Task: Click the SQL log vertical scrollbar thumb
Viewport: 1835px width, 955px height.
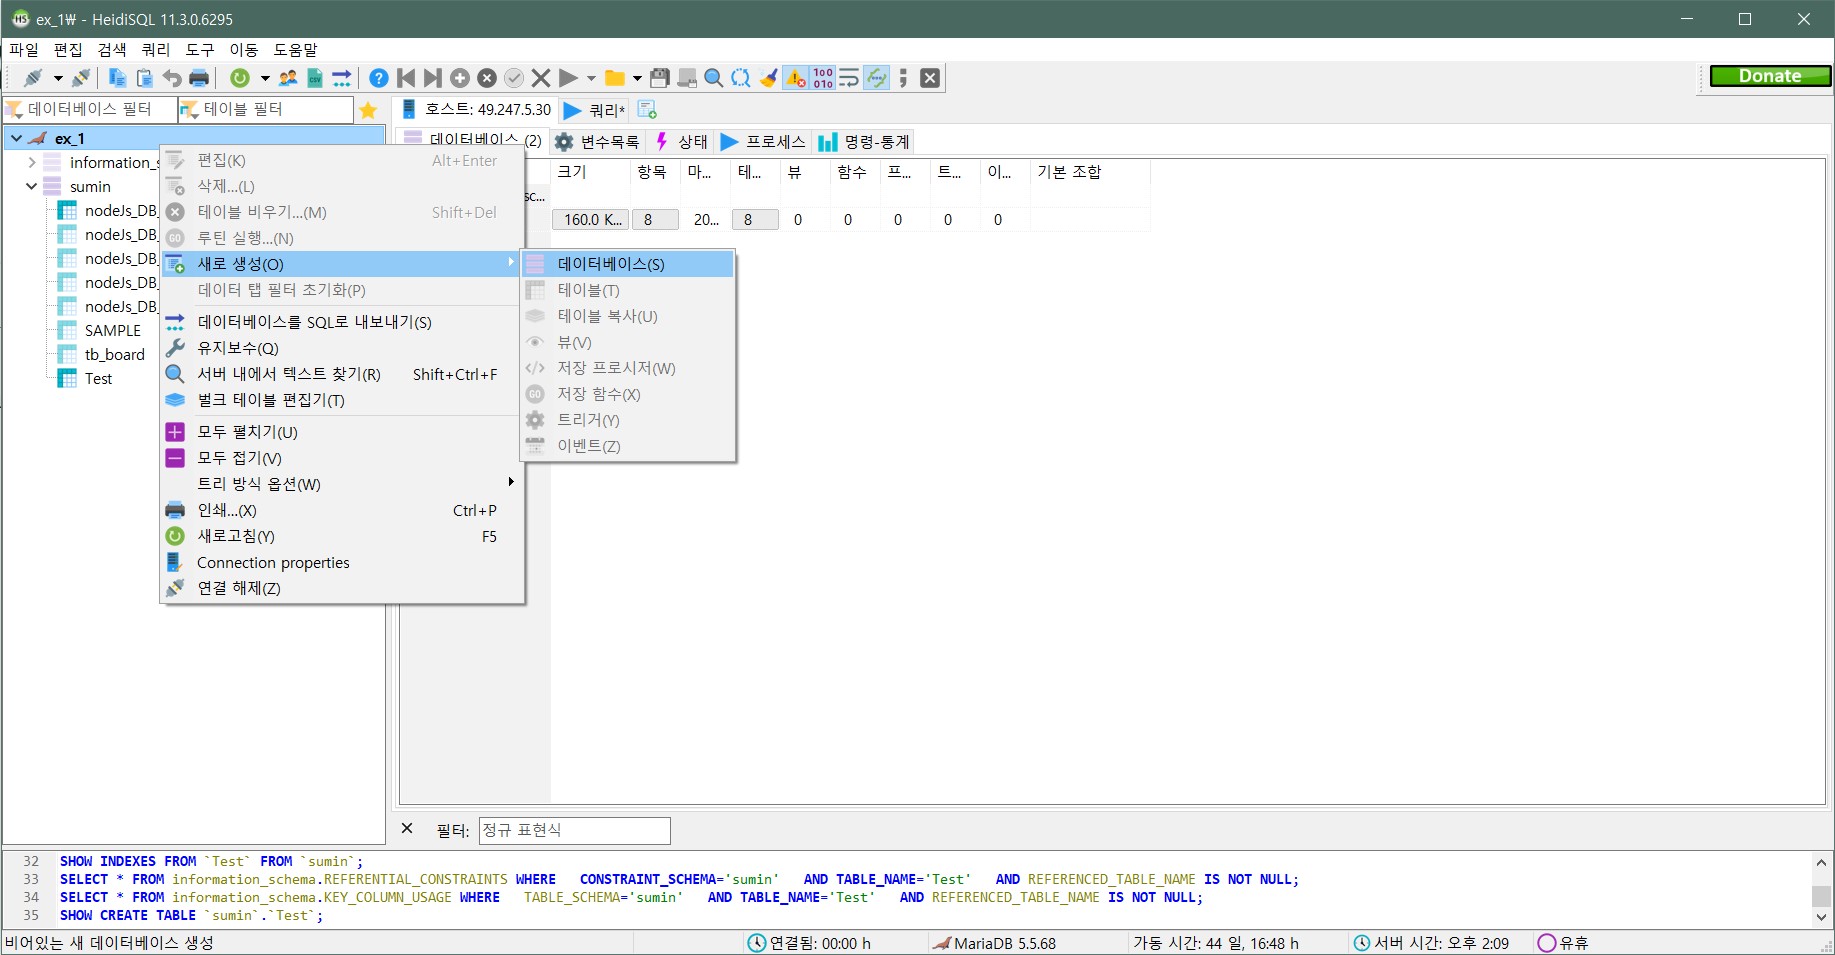Action: [1821, 895]
